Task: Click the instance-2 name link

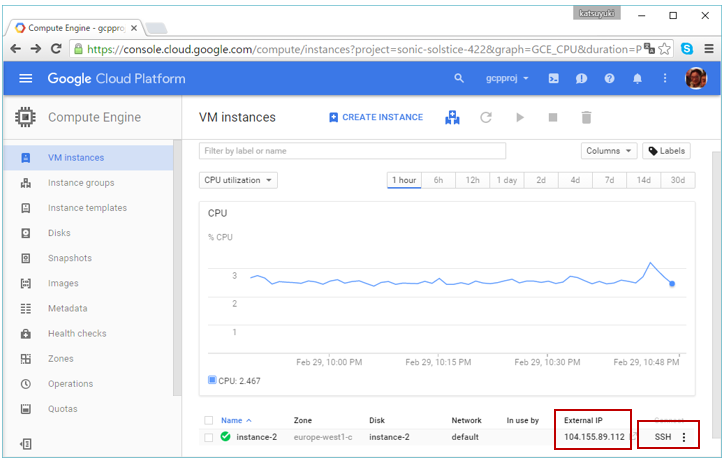Action: pos(256,437)
